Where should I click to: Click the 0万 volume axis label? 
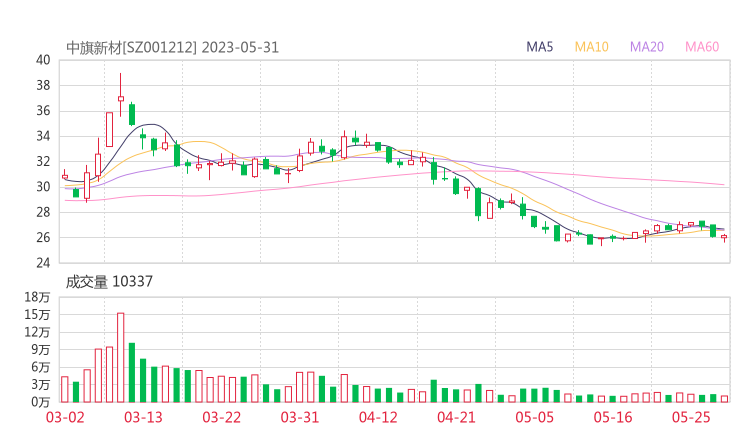point(41,402)
